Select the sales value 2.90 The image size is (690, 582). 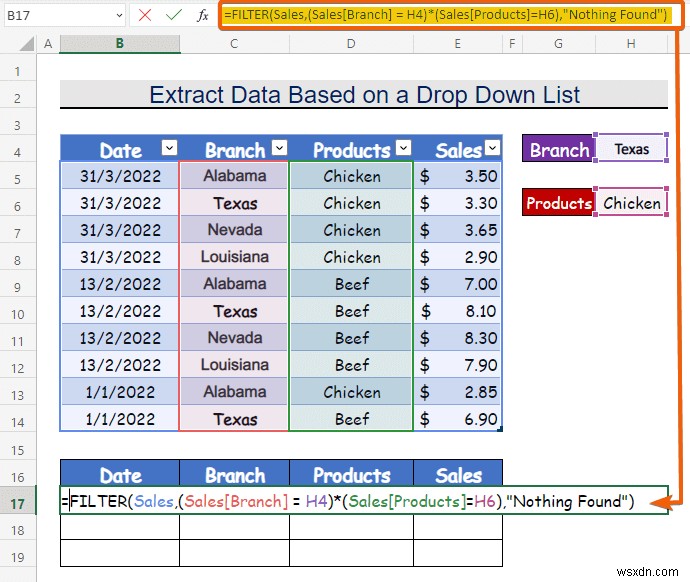pos(458,257)
